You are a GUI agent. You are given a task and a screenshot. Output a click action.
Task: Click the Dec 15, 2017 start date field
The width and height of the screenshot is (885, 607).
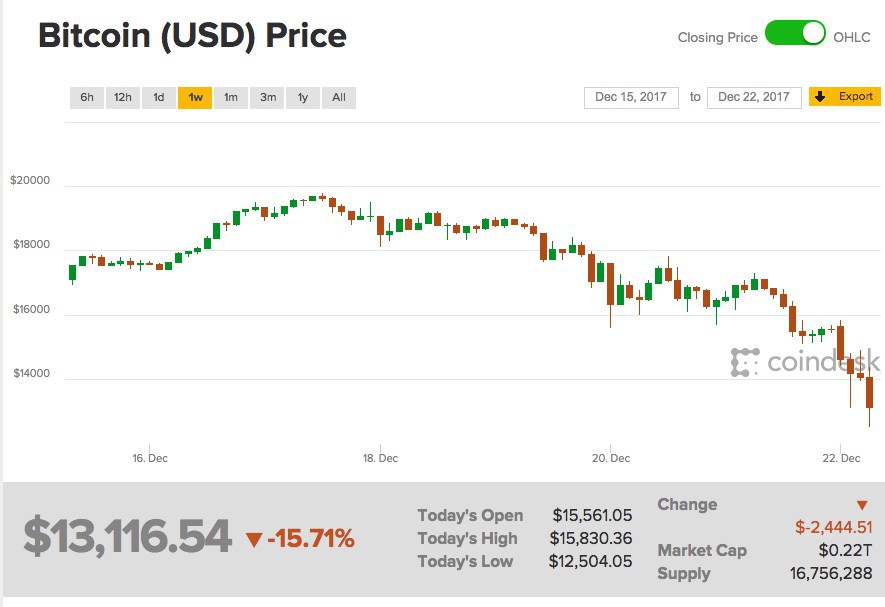tap(631, 97)
